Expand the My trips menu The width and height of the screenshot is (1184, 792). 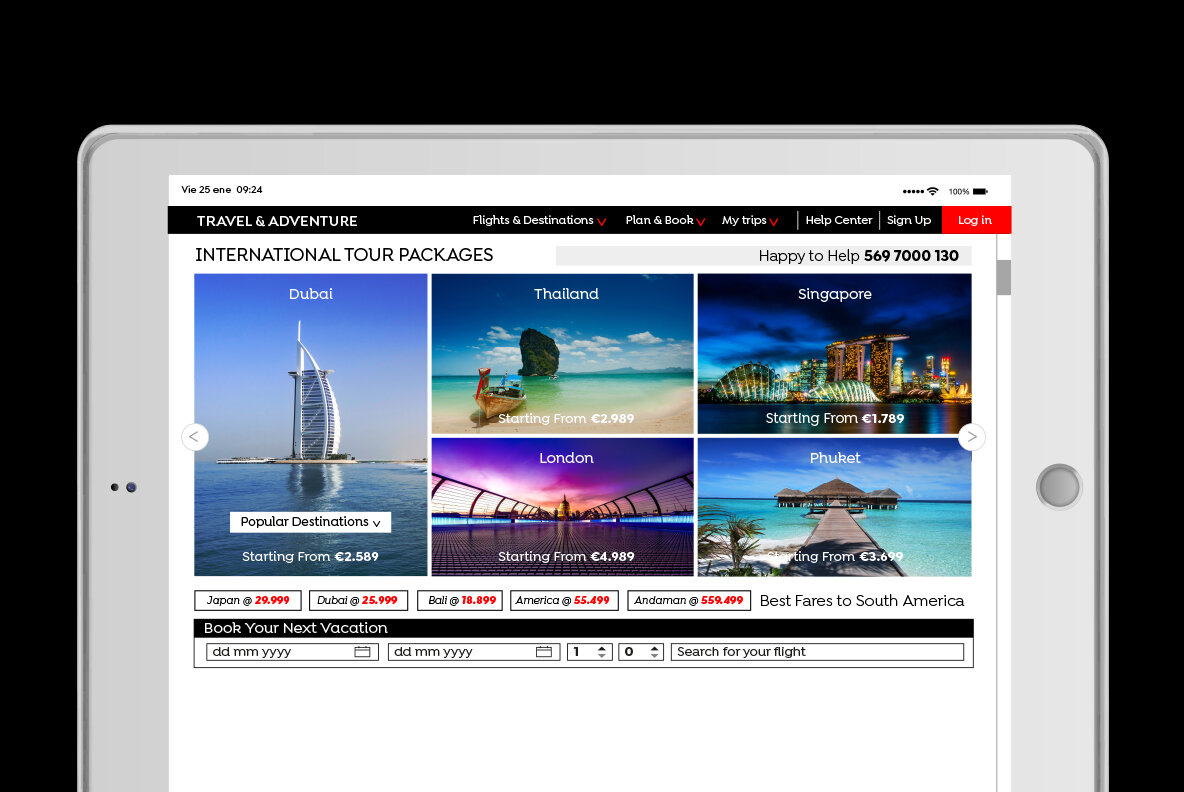(x=750, y=220)
